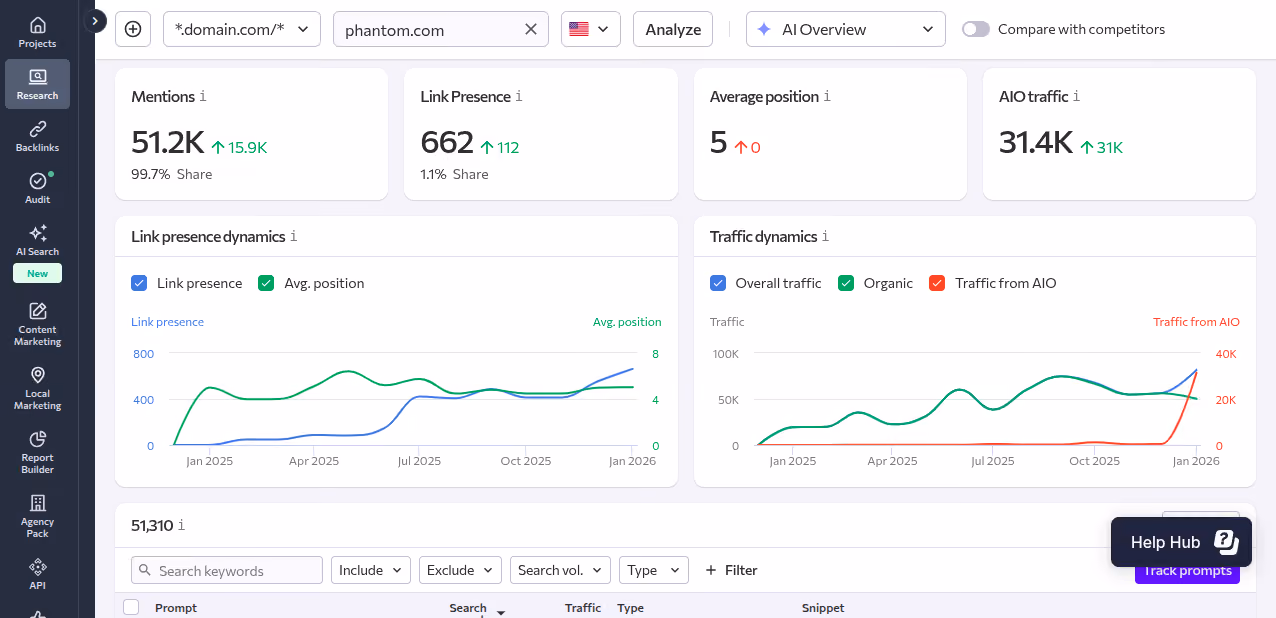Open the Search vol. filter dropdown
This screenshot has height=618, width=1276.
click(560, 570)
